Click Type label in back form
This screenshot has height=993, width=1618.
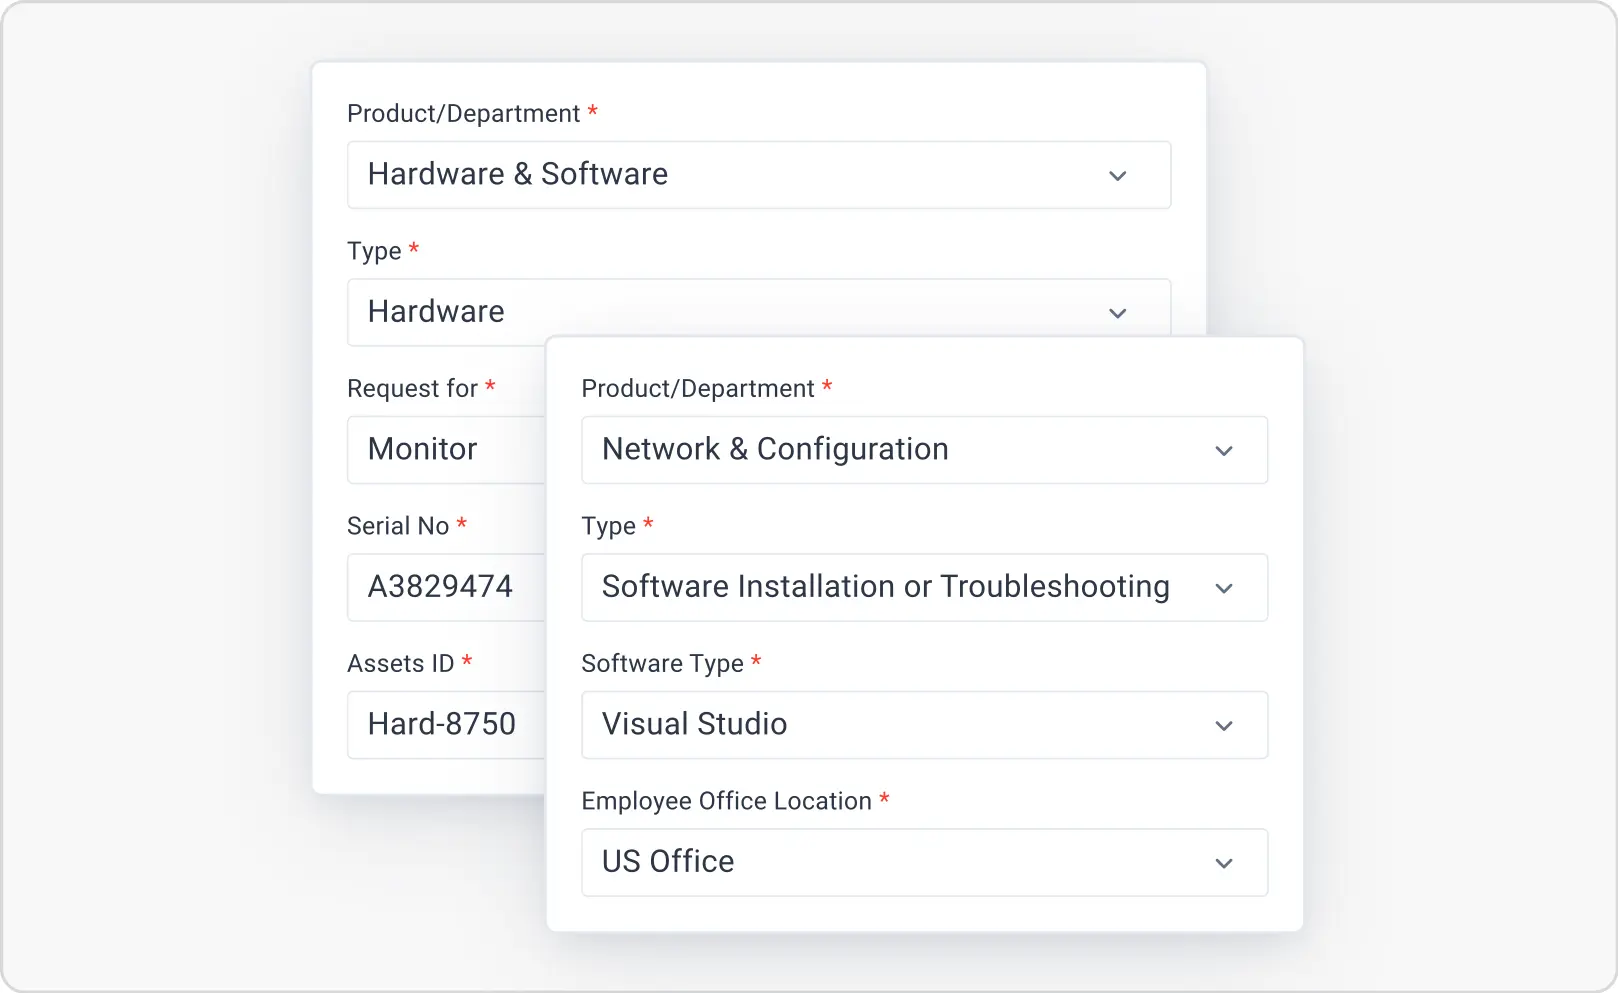pyautogui.click(x=374, y=251)
